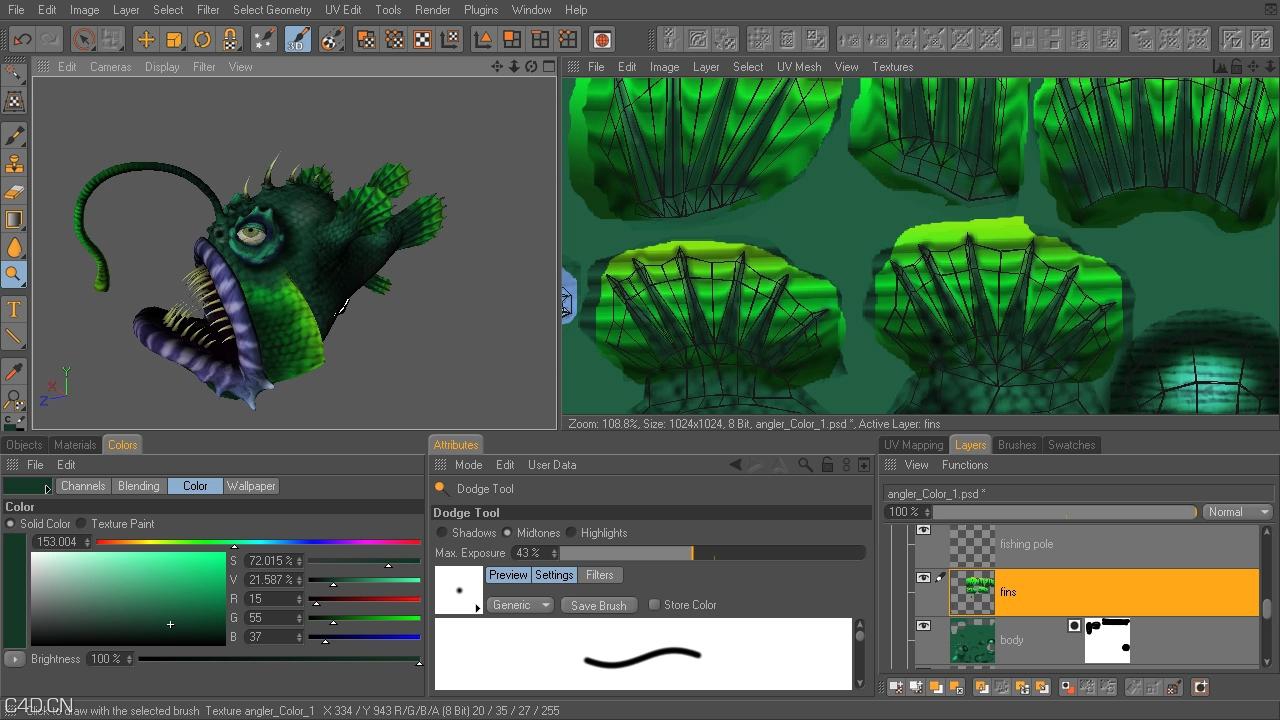Select the Color Picker eyedropper tool
Viewport: 1280px width, 720px height.
[14, 371]
